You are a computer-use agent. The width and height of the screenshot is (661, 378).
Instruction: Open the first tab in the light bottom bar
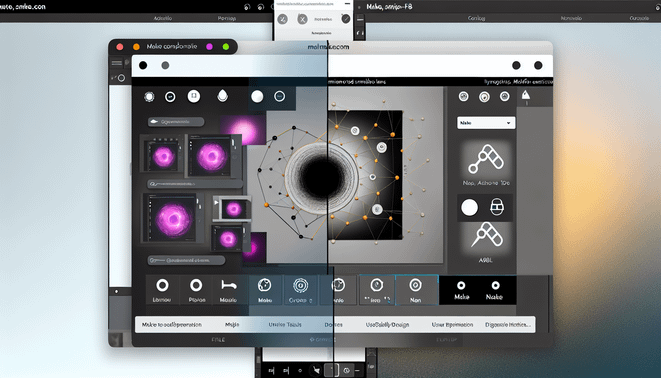[172, 324]
